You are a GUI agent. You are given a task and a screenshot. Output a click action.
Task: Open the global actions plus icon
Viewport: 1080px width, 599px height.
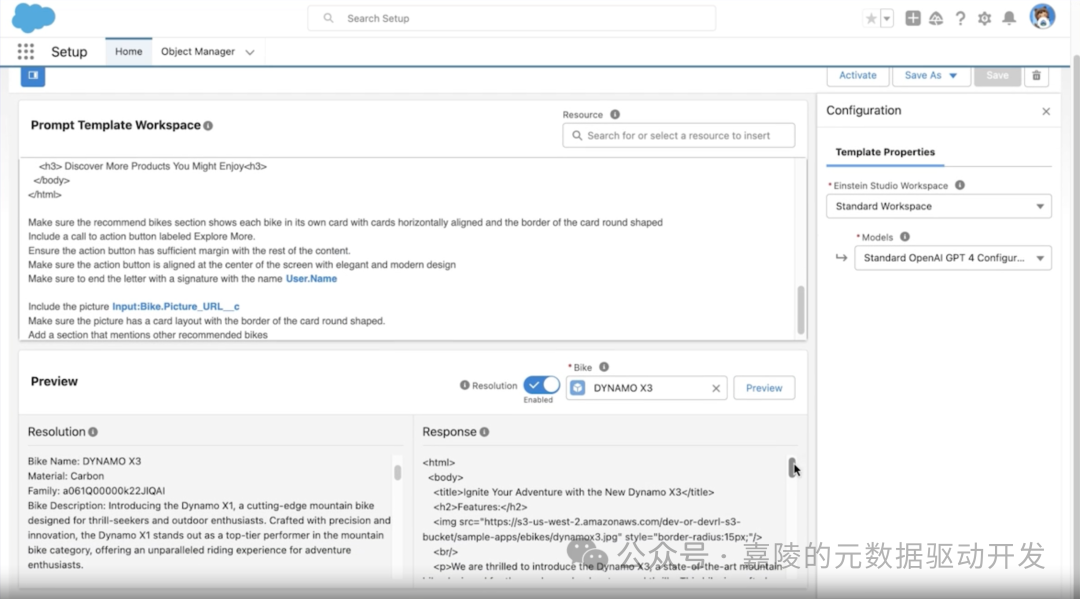(x=913, y=19)
